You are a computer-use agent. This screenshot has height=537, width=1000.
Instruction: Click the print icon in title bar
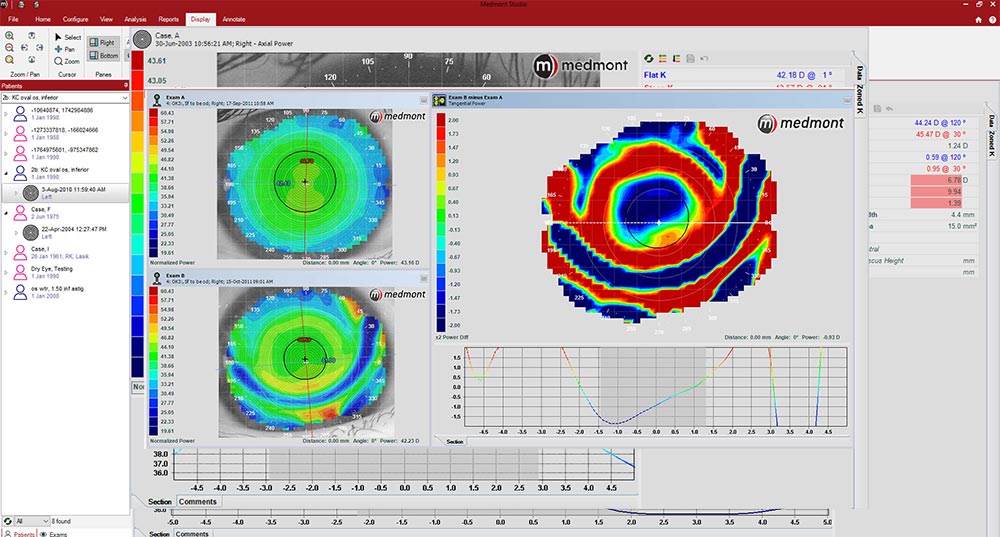tap(21, 4)
